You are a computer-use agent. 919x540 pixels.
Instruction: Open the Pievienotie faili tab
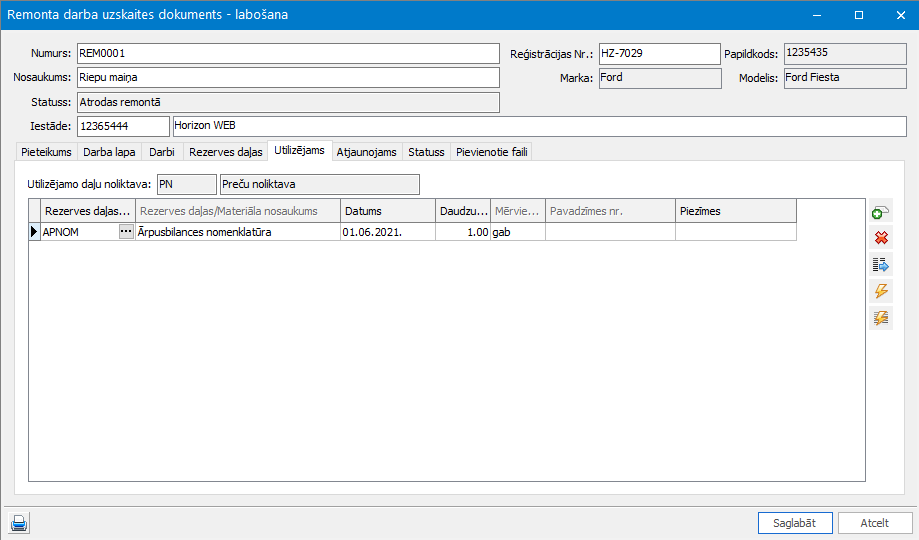coord(492,152)
